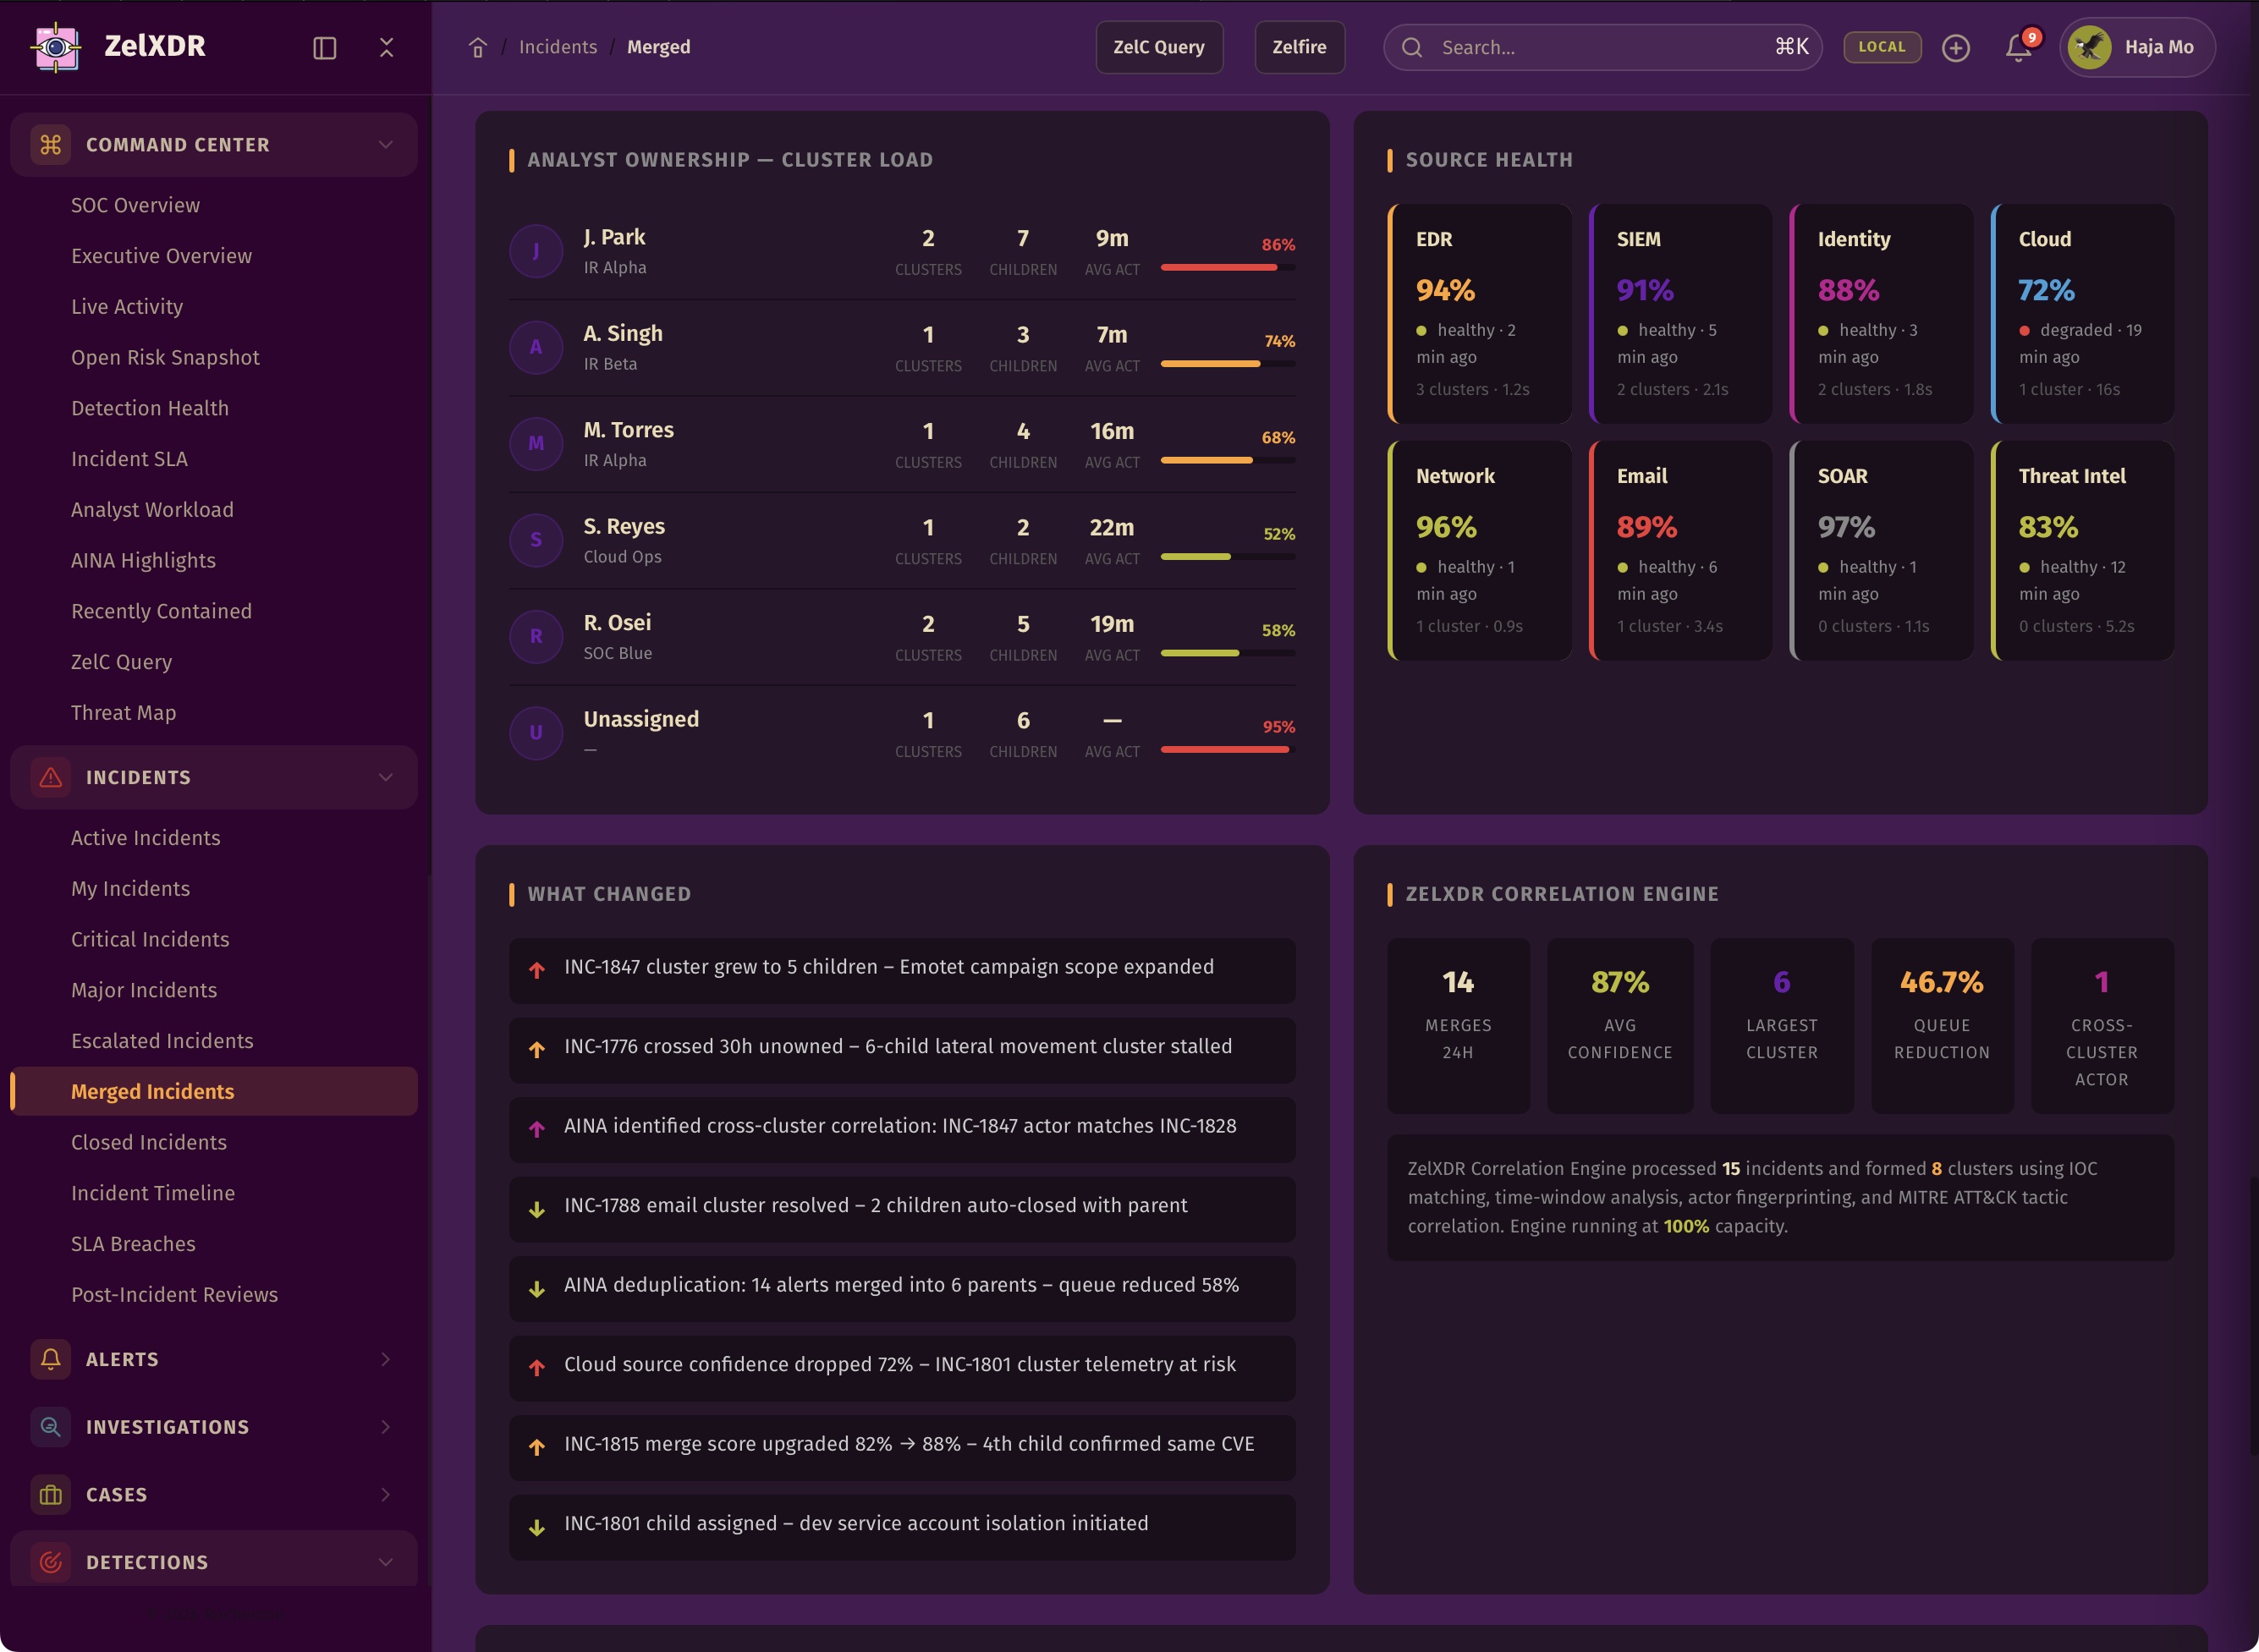This screenshot has height=1652, width=2259.
Task: Click J. Park's 86% load bar
Action: click(1227, 267)
